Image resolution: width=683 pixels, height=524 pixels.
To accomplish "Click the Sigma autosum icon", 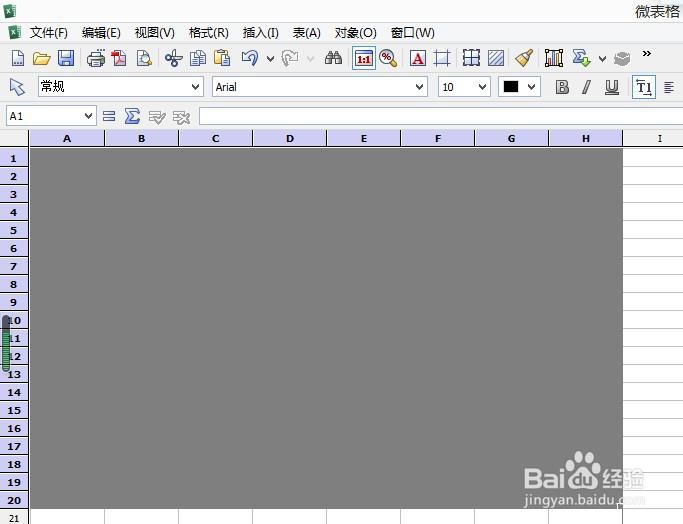I will tap(132, 116).
